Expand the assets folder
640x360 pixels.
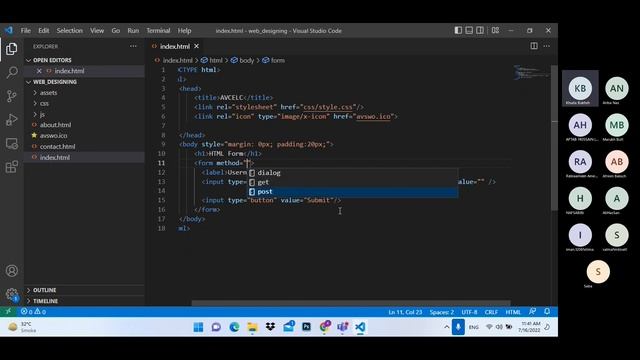click(x=84, y=93)
